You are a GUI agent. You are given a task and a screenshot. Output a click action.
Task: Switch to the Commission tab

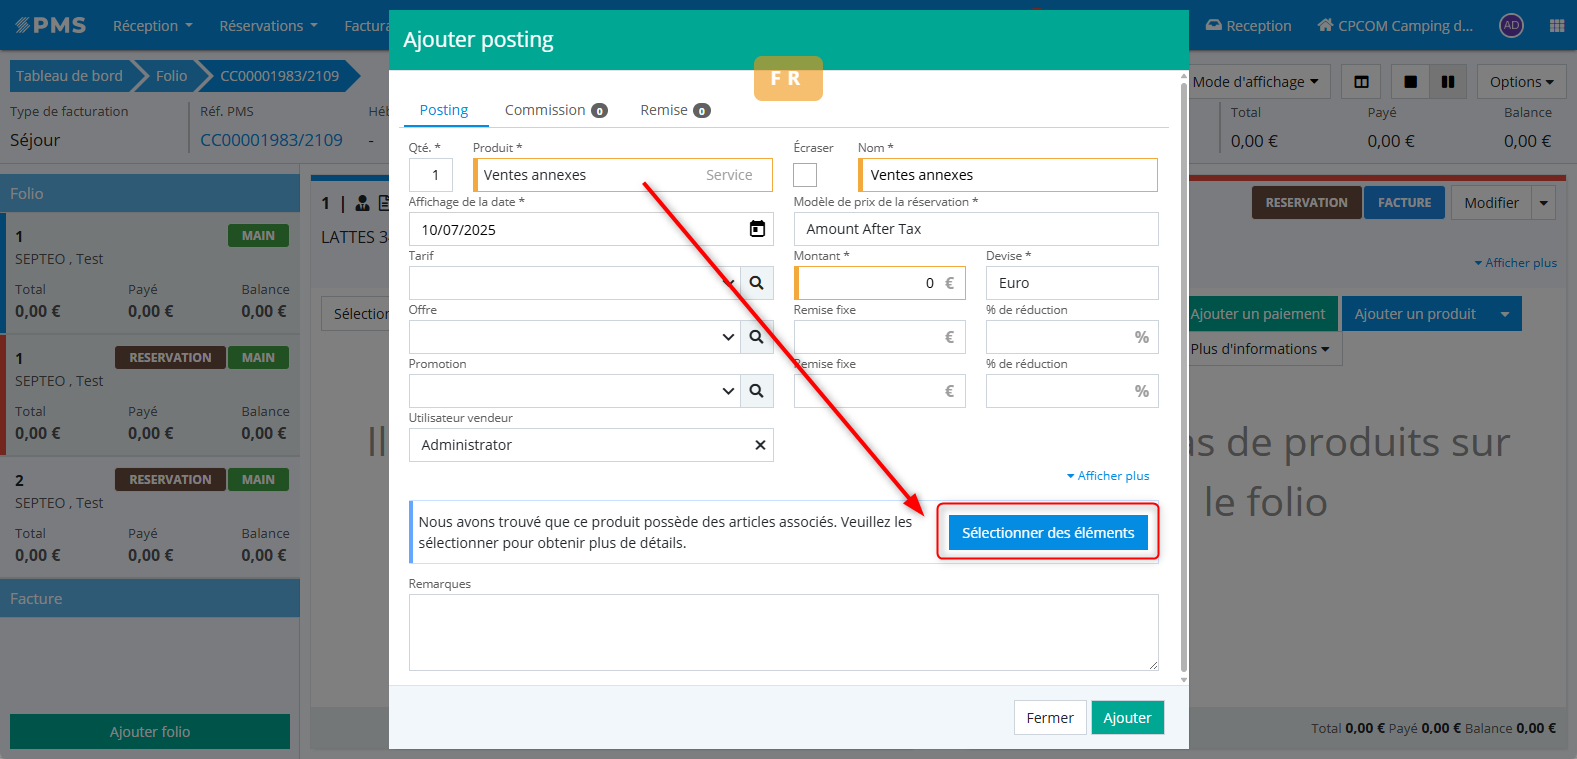555,110
